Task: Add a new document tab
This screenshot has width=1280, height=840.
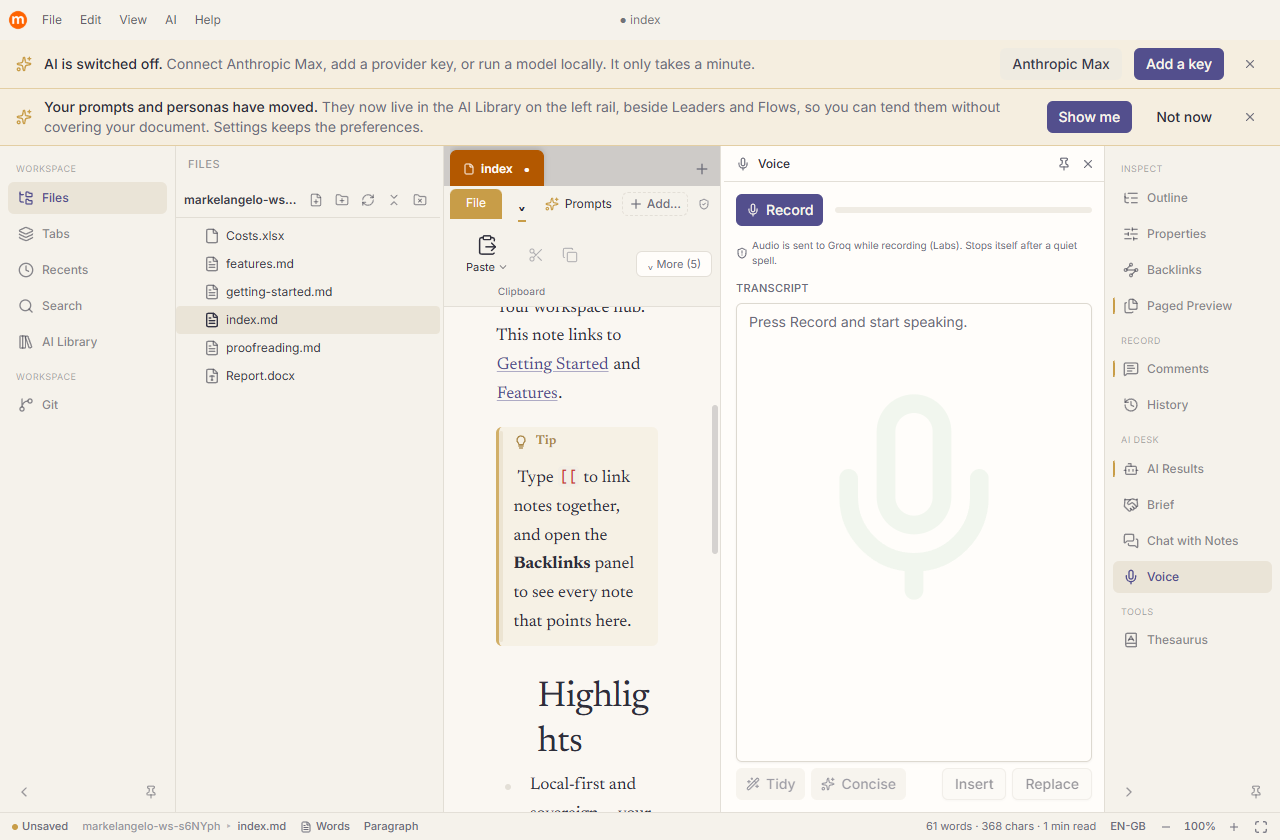Action: pyautogui.click(x=702, y=169)
